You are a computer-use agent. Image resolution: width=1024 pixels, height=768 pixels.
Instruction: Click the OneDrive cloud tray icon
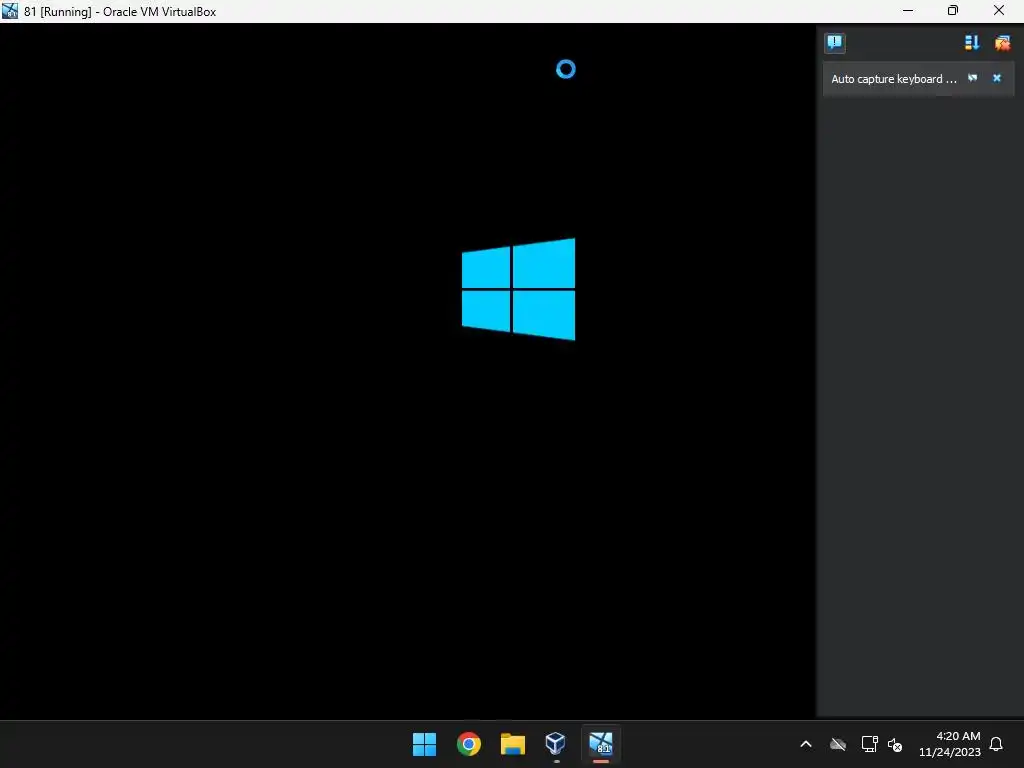coord(838,744)
